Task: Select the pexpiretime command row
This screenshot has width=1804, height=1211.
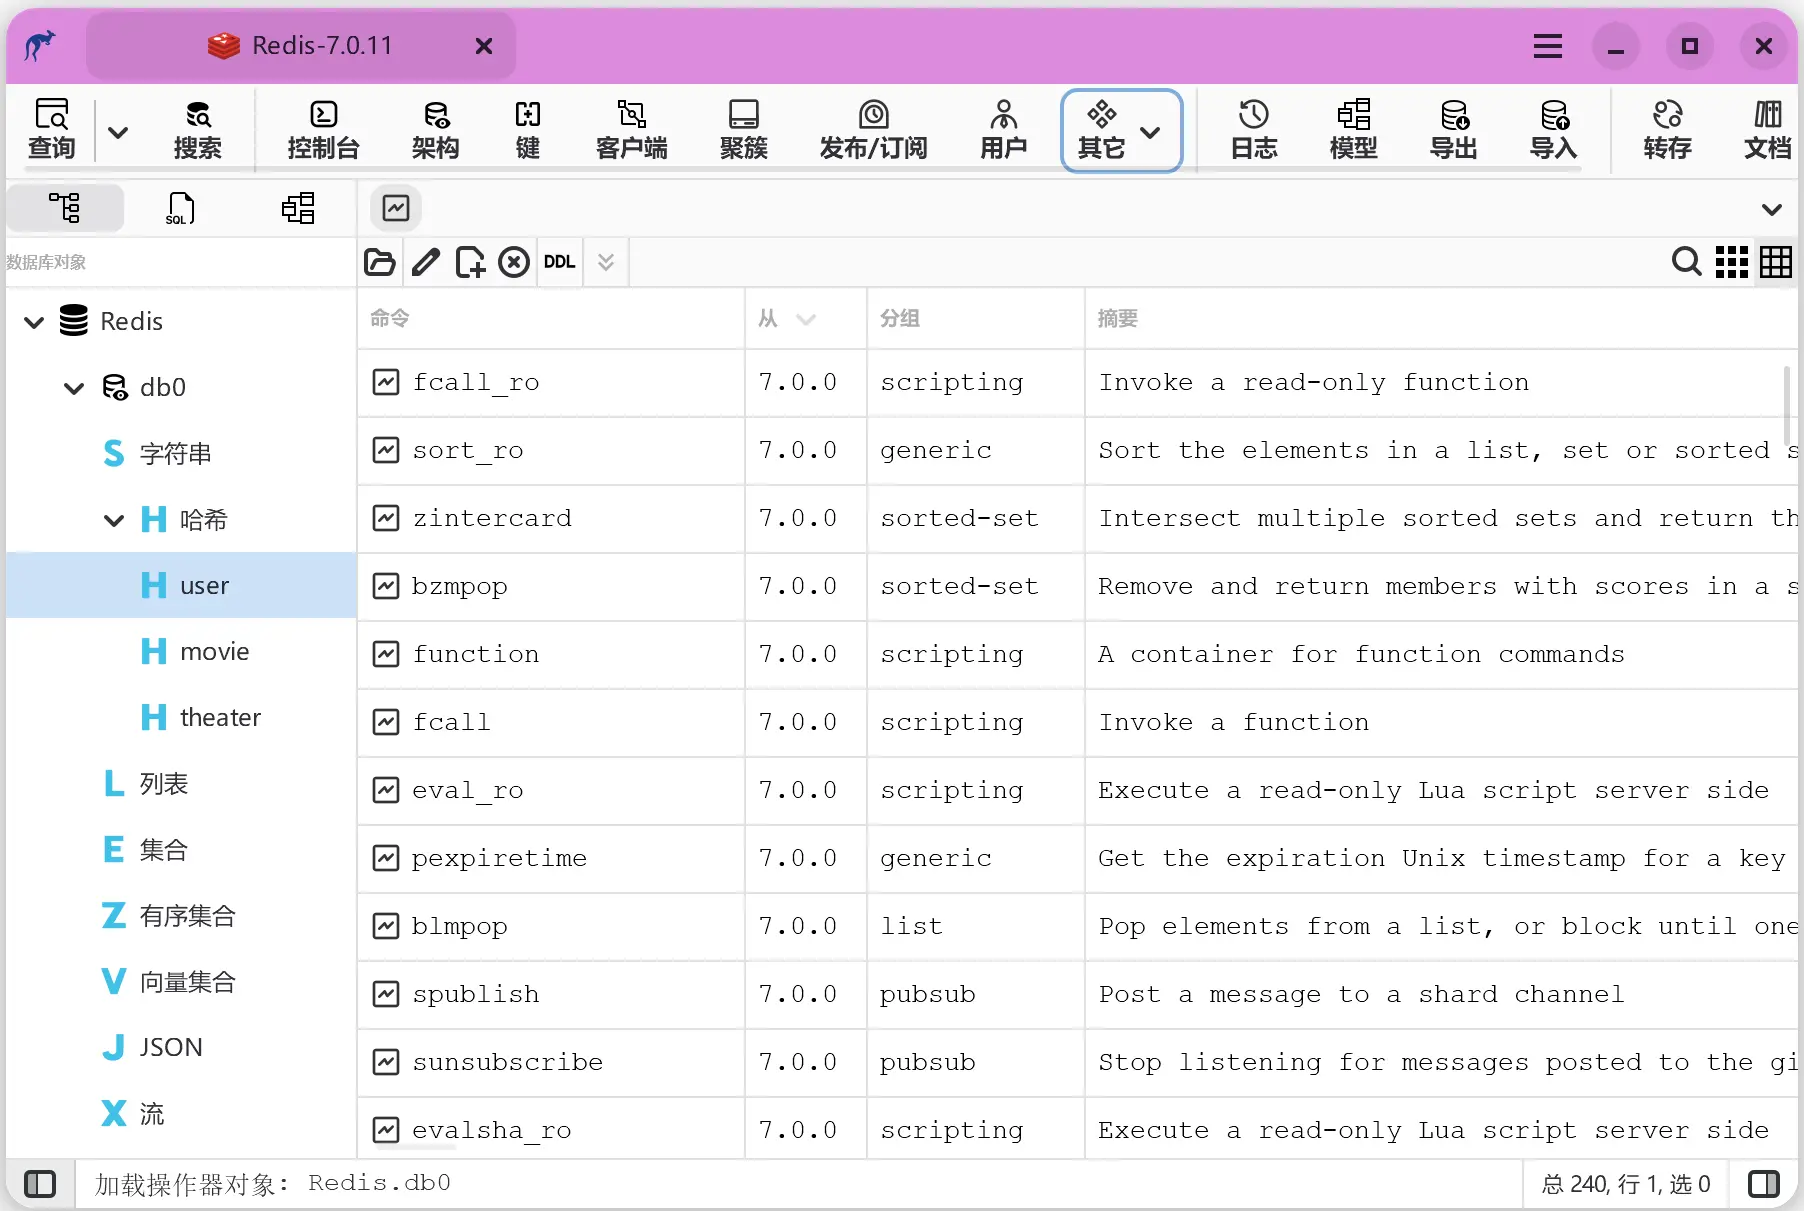Action: click(x=1077, y=859)
